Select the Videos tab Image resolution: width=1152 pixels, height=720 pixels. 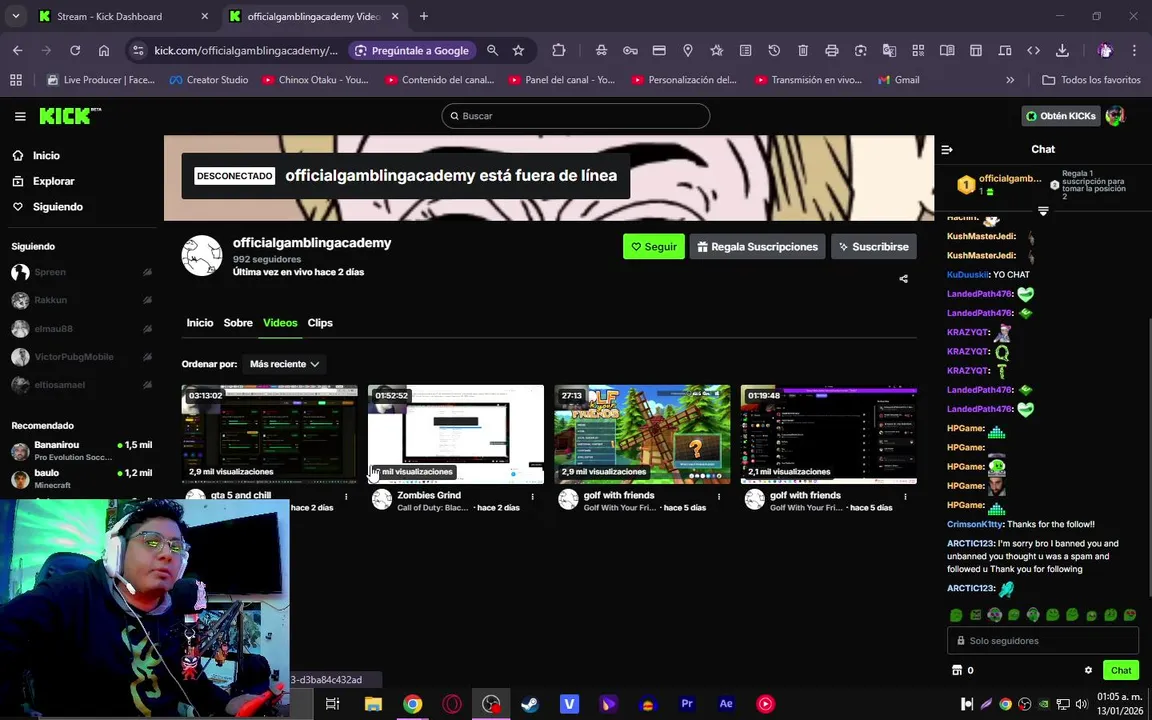pos(280,323)
